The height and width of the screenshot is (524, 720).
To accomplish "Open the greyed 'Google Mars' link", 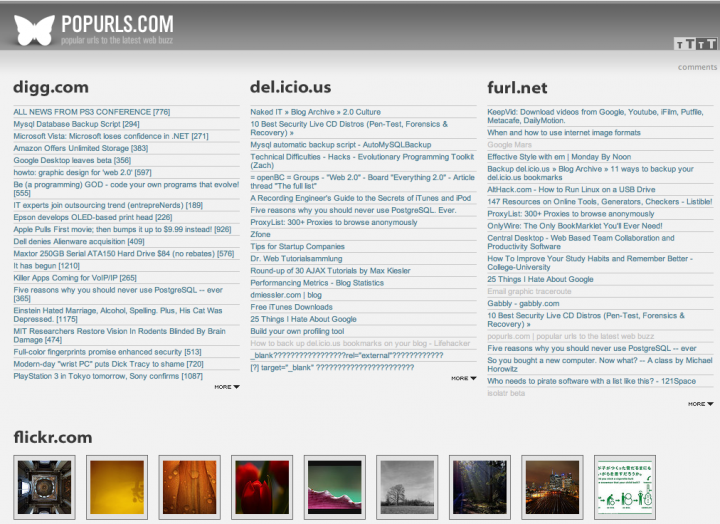I will (509, 145).
